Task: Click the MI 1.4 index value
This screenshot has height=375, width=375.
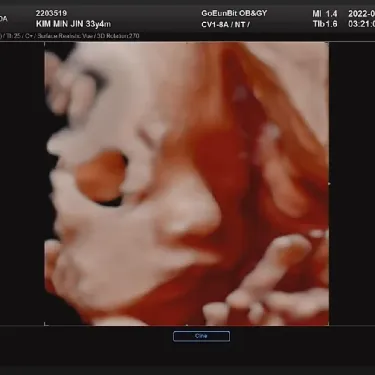Action: point(325,14)
